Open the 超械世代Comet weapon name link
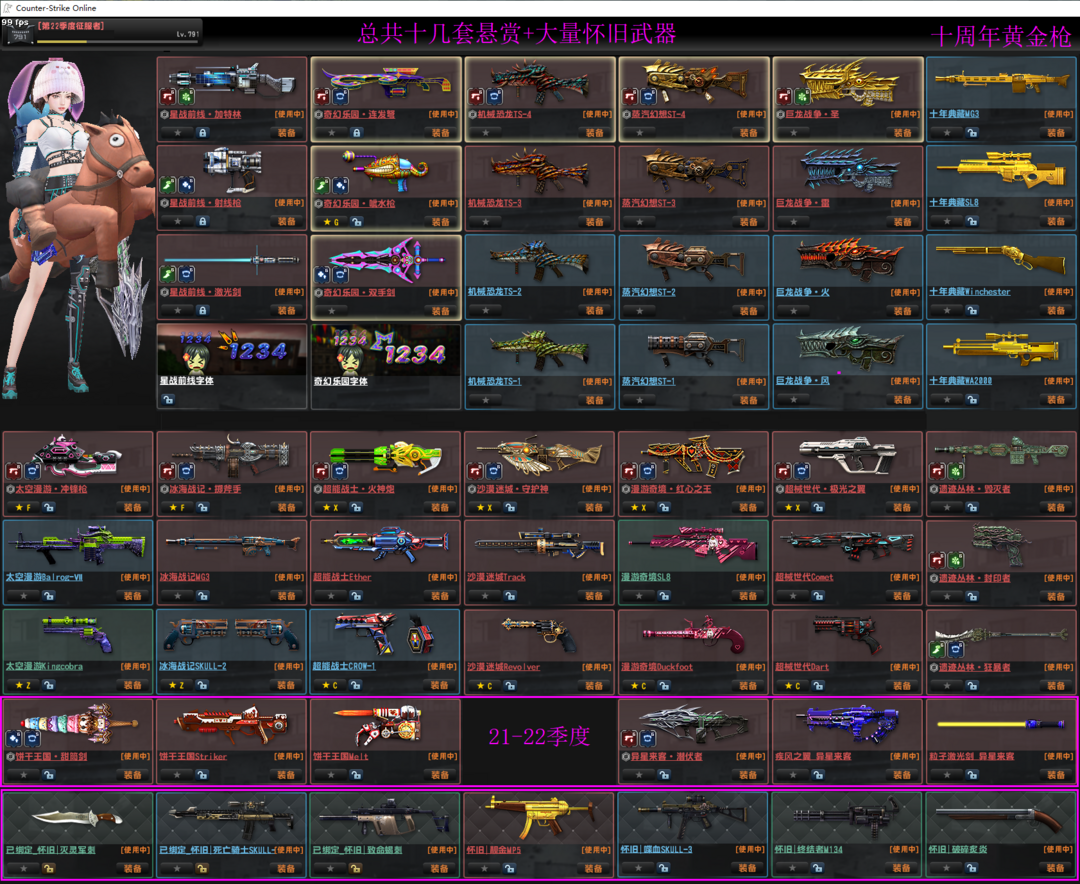 (x=804, y=577)
